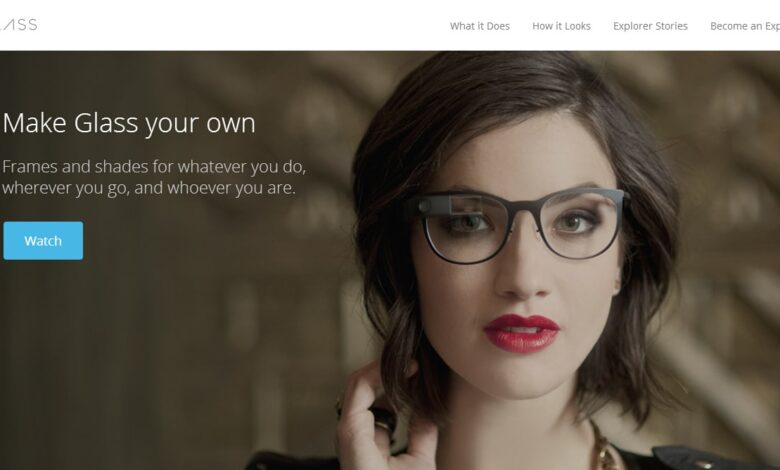The height and width of the screenshot is (470, 780).
Task: Open the Explorer Stories page
Action: pyautogui.click(x=650, y=26)
